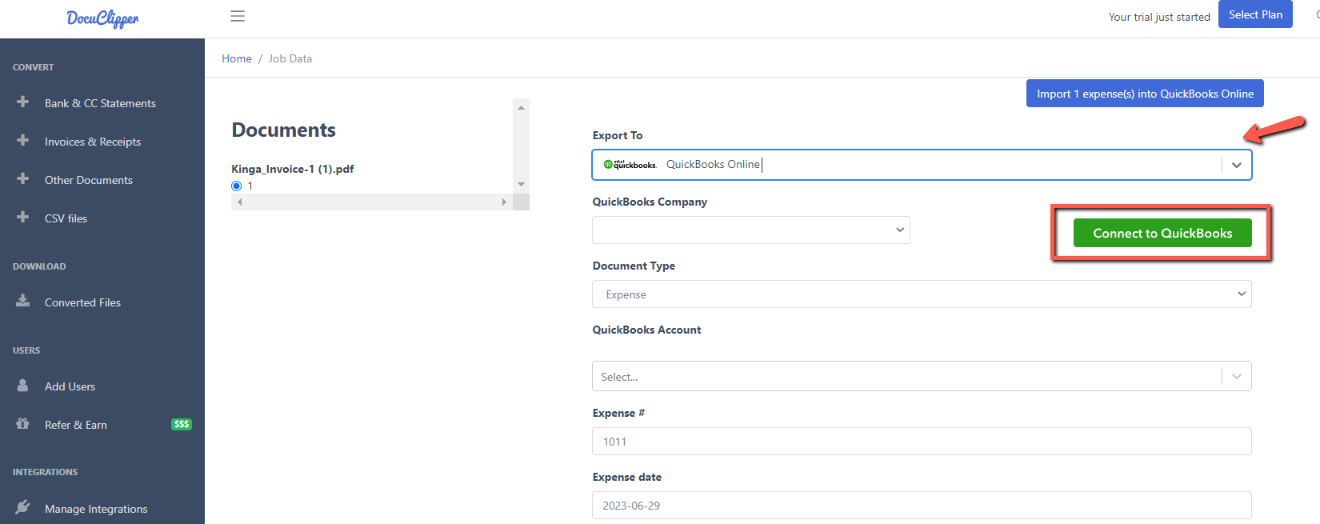Screen dimensions: 1320x524
Task: Click the QuickBooks Company label
Action: coord(649,201)
